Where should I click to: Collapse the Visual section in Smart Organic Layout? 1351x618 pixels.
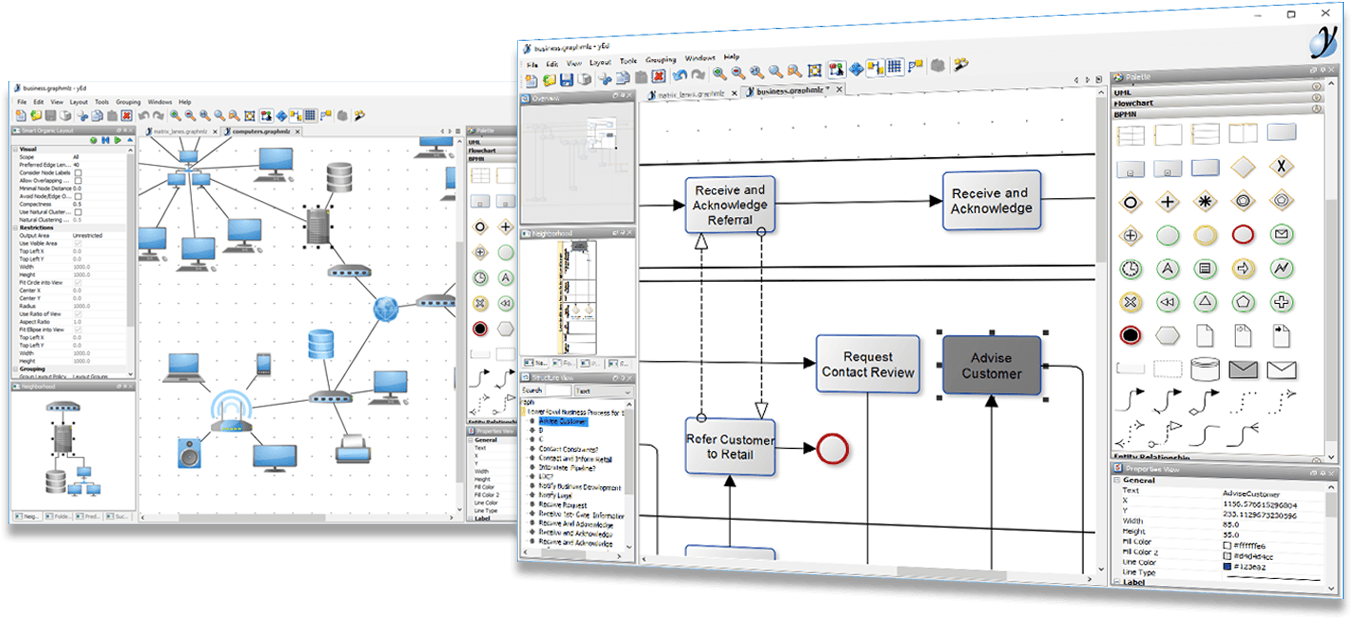[16, 150]
